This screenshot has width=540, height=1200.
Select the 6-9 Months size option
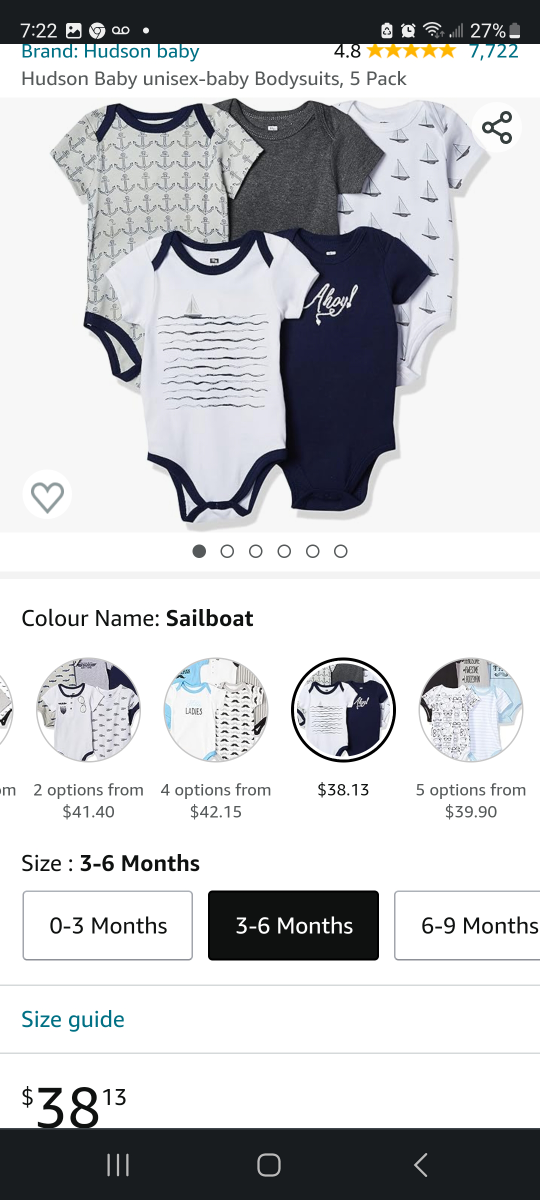click(x=468, y=926)
